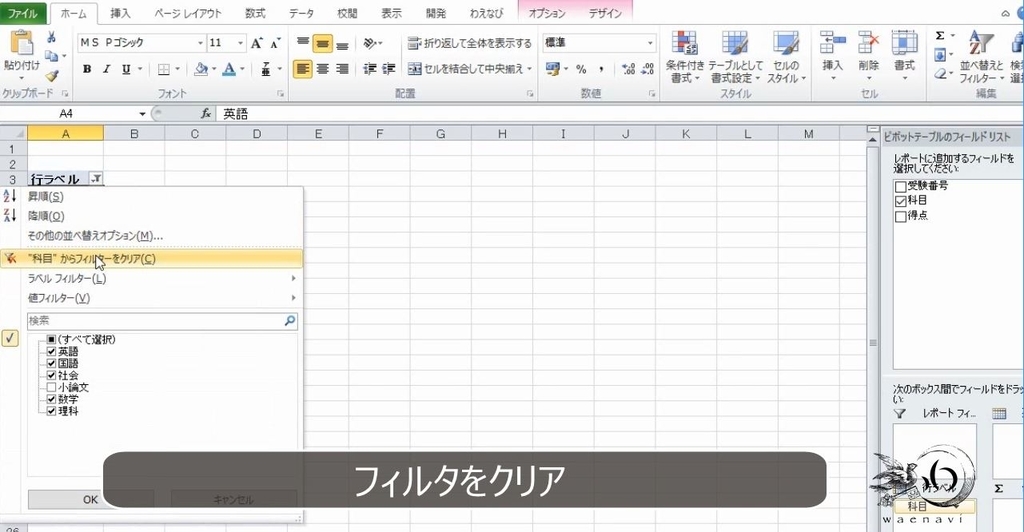The image size is (1024, 532).
Task: Select 降順 descending sort option
Action: (152, 216)
